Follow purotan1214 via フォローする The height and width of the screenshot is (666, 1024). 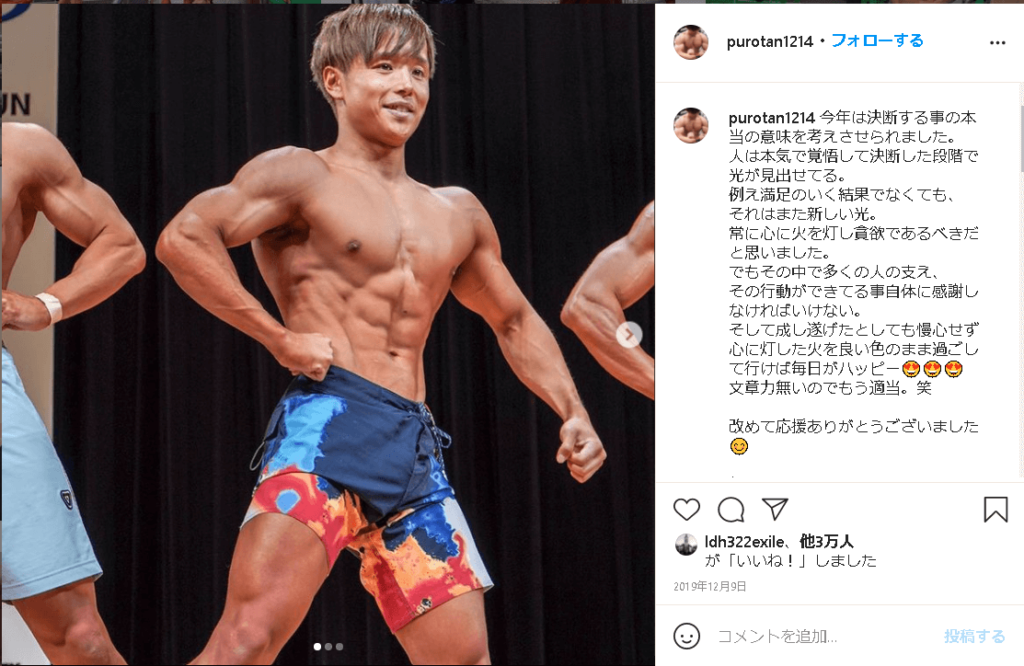(877, 40)
